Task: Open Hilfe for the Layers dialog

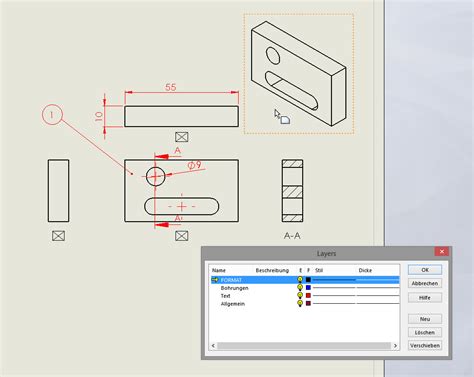Action: tap(425, 298)
